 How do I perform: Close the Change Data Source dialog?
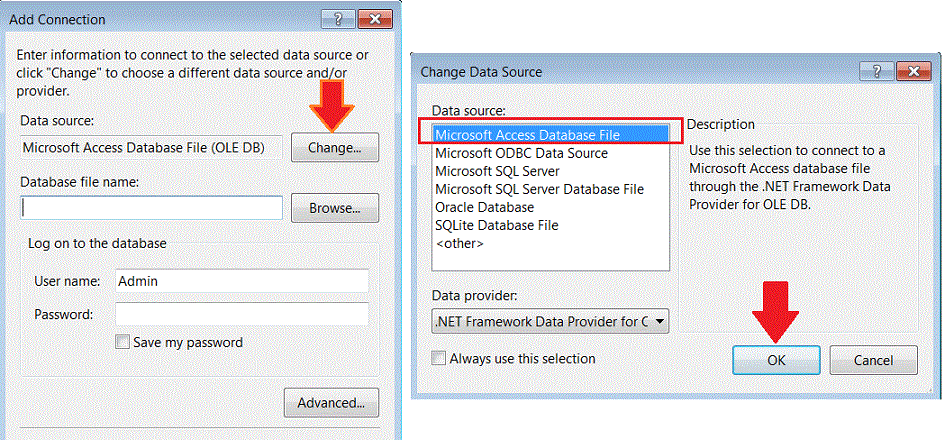915,71
